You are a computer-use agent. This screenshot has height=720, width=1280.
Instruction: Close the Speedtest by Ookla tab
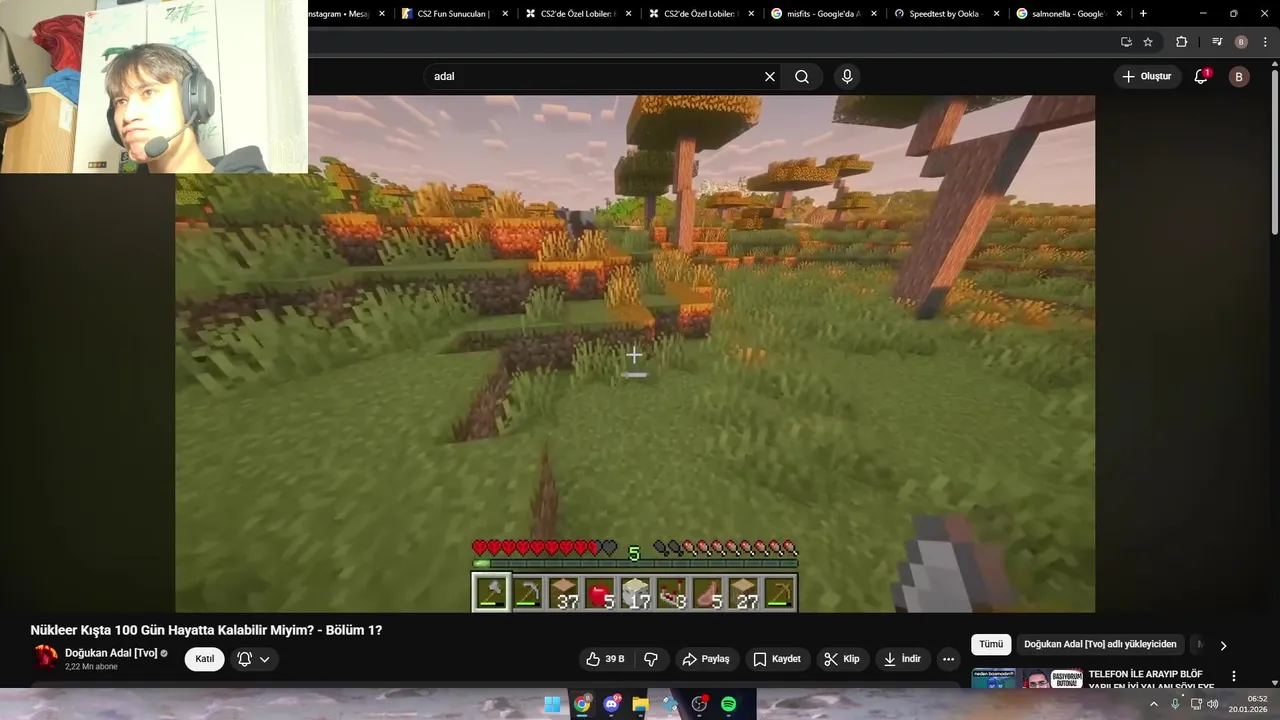[997, 14]
